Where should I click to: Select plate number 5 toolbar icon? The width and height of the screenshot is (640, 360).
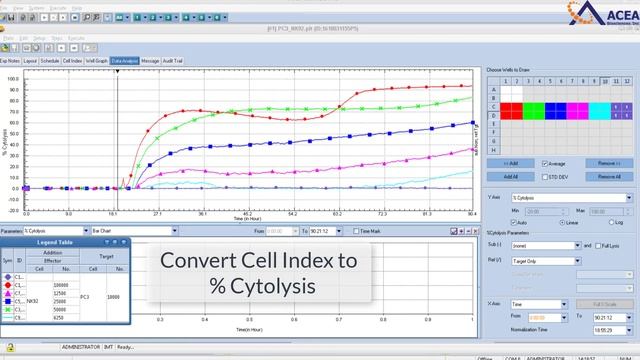coord(202,18)
